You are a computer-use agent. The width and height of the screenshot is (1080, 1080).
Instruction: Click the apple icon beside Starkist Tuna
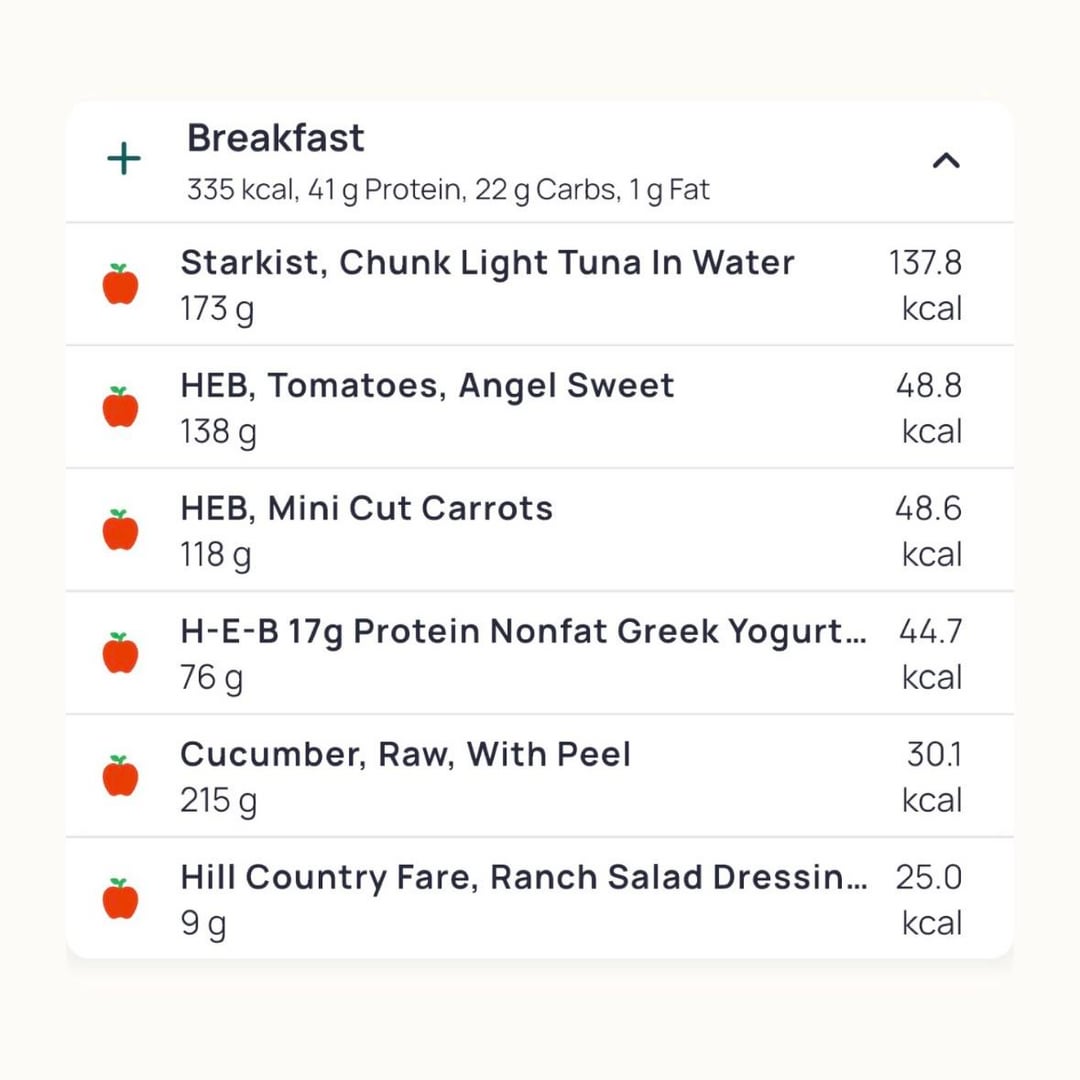(x=121, y=285)
